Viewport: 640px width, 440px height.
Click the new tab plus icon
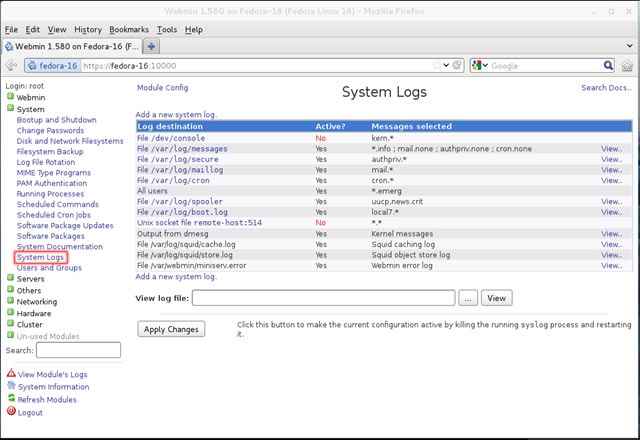pos(151,47)
